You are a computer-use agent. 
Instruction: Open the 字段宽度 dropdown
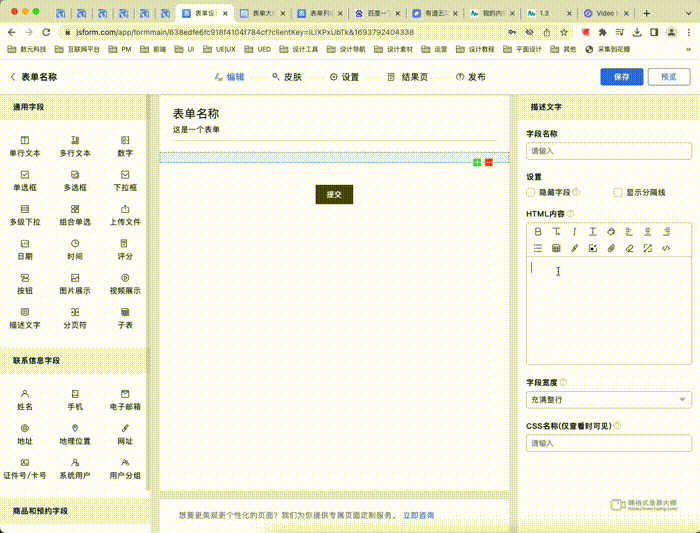coord(609,400)
